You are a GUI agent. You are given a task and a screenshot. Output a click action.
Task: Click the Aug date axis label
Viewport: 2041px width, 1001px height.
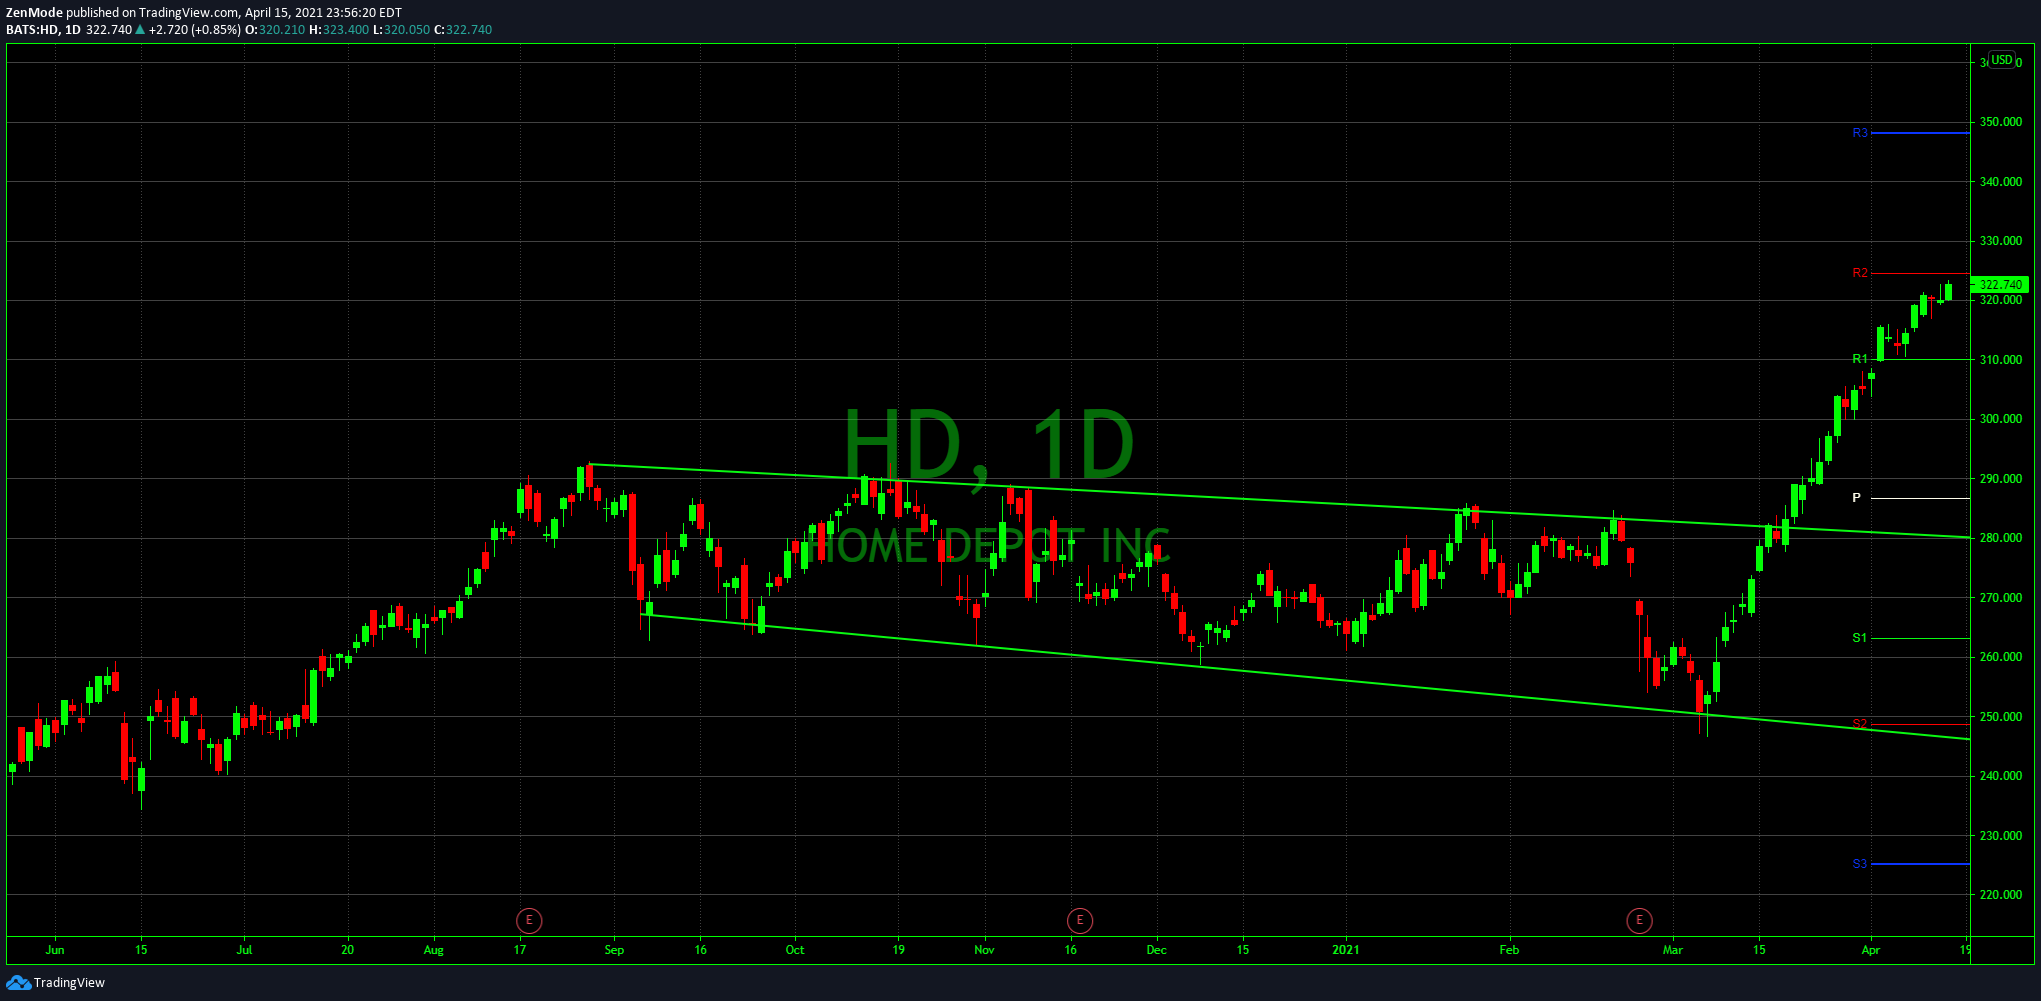434,950
